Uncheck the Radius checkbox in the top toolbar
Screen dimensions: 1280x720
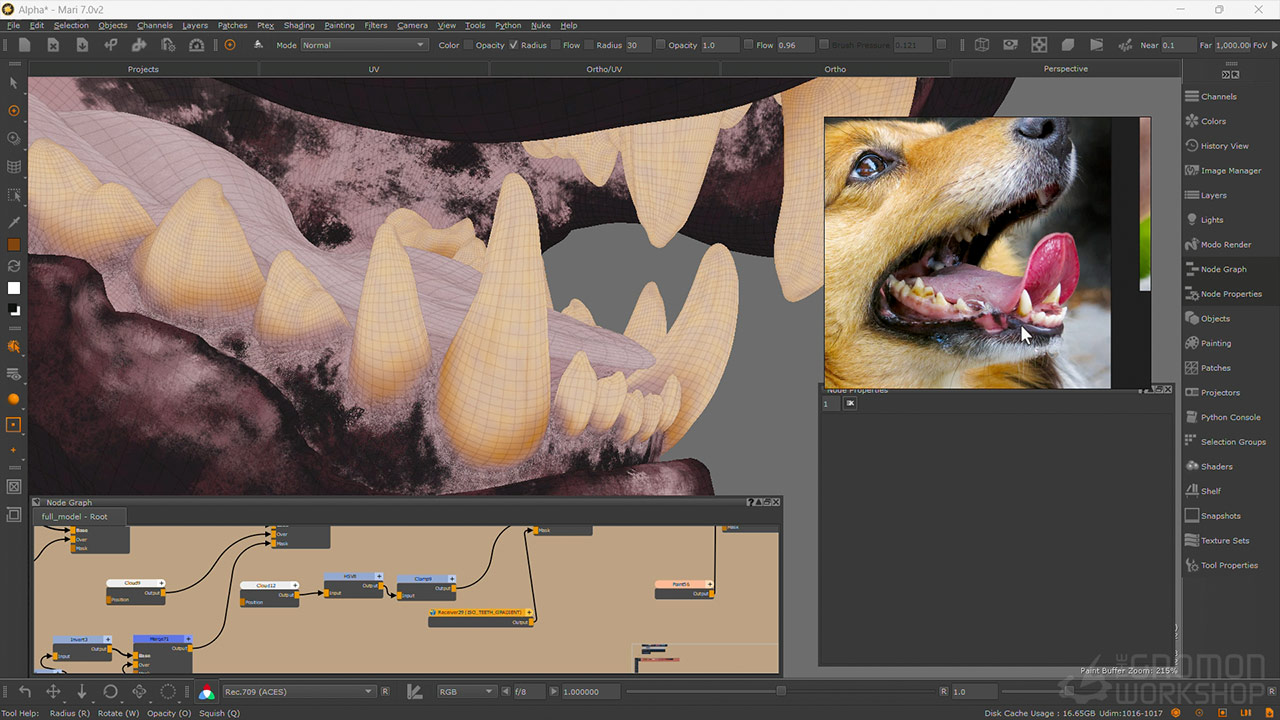[x=515, y=45]
